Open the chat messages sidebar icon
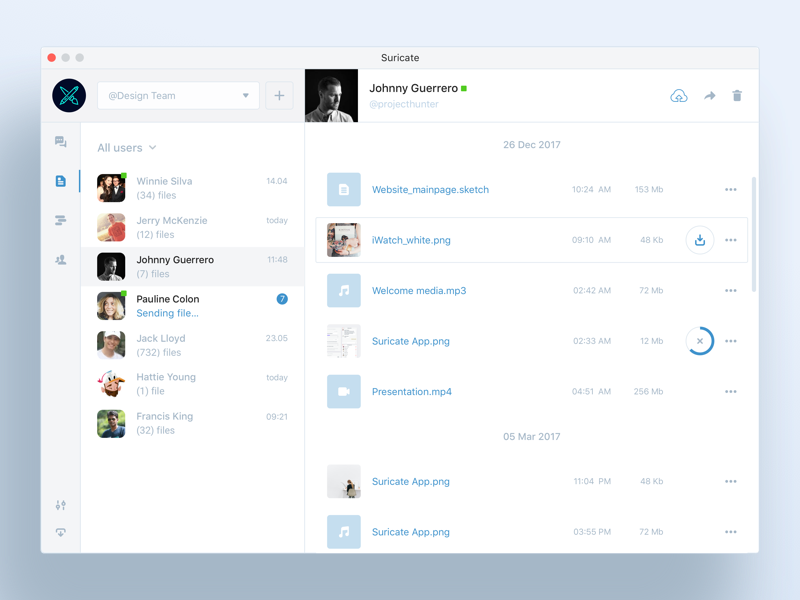This screenshot has width=800, height=600. click(60, 142)
